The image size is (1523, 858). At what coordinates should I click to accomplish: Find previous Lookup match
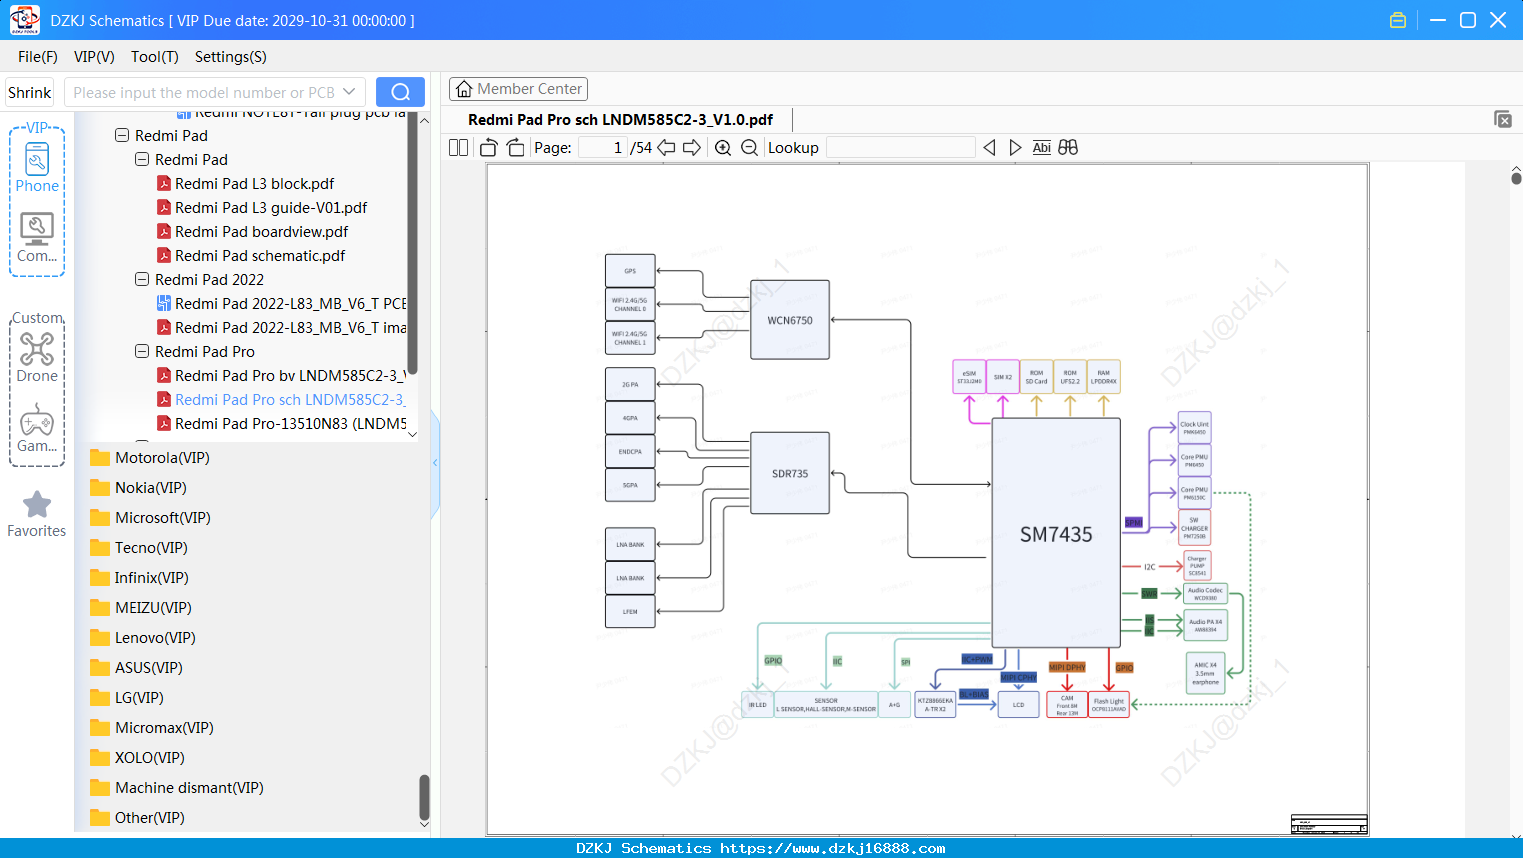click(x=989, y=148)
